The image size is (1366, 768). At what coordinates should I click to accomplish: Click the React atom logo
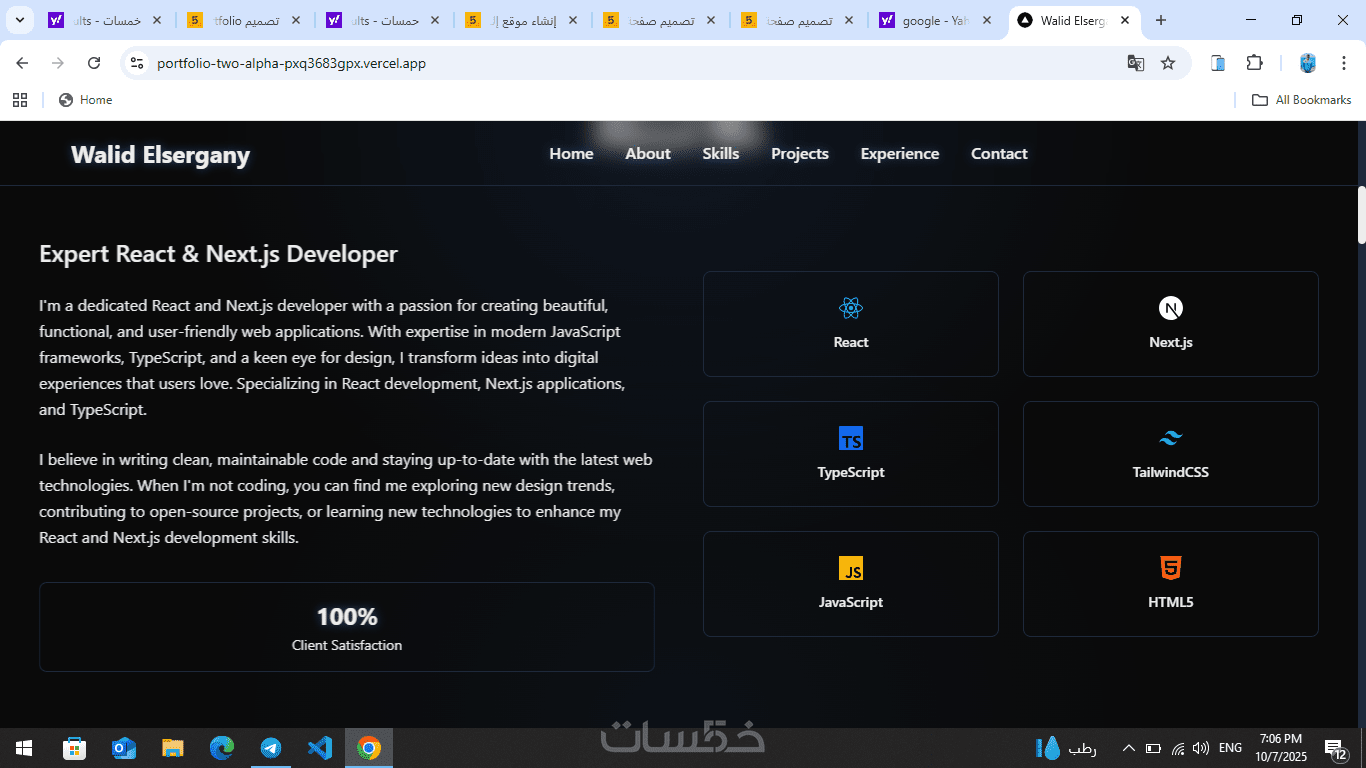click(851, 308)
